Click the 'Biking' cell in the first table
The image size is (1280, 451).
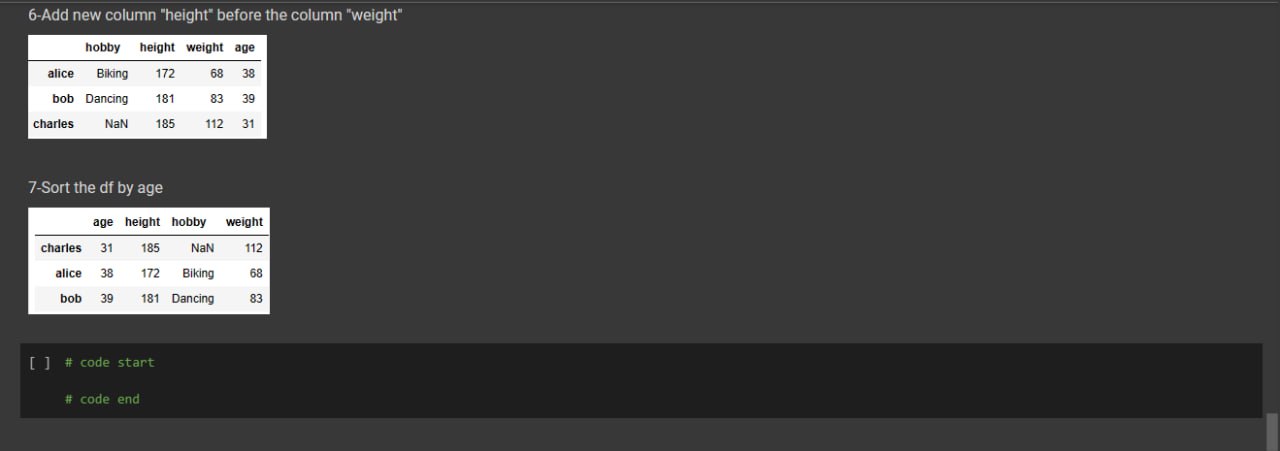(112, 74)
